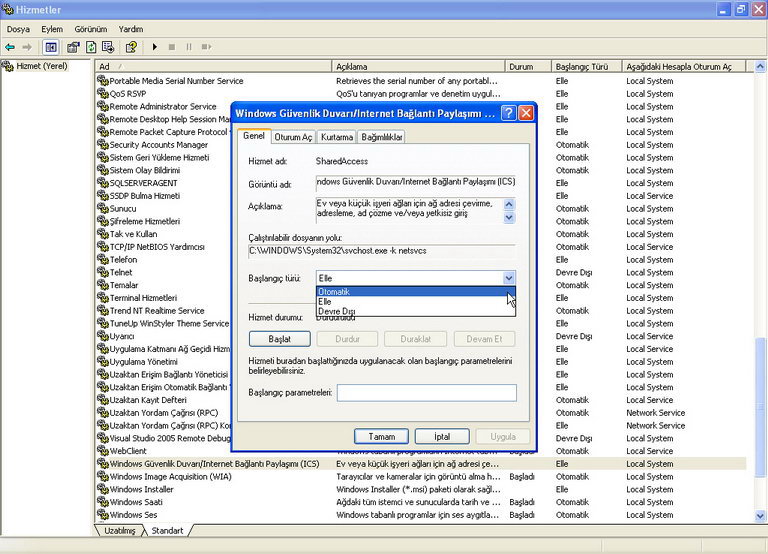Choose Elle in the startup type list
Image resolution: width=768 pixels, height=554 pixels.
click(x=415, y=301)
